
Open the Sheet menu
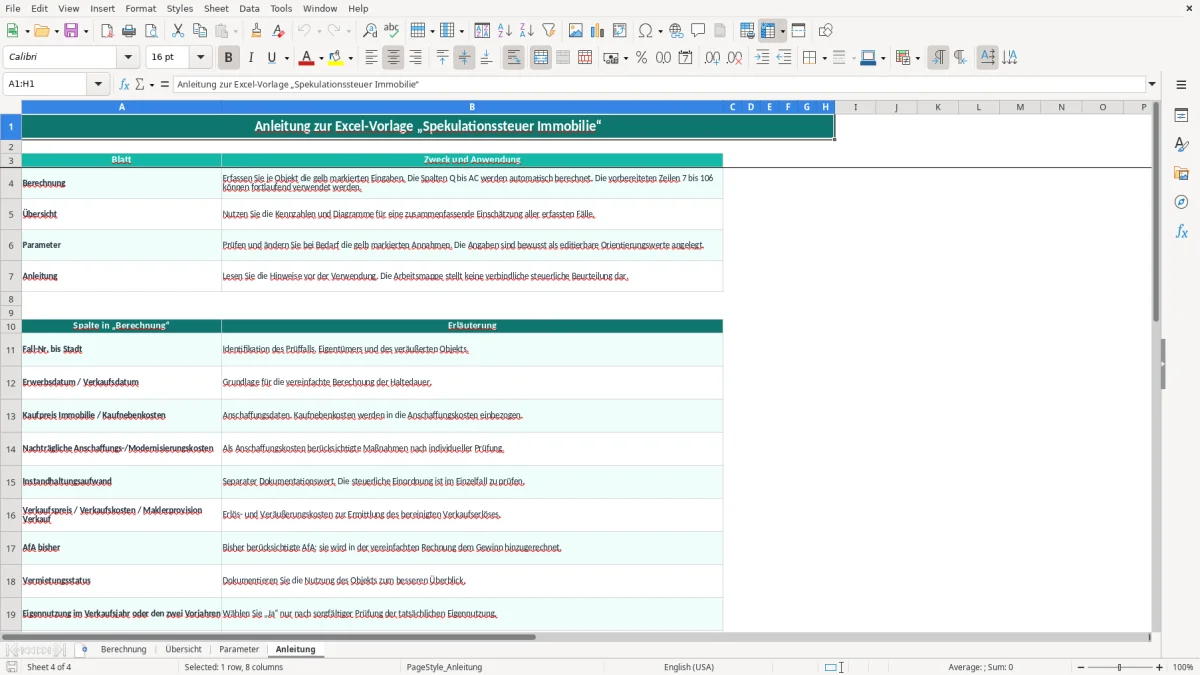pos(217,8)
